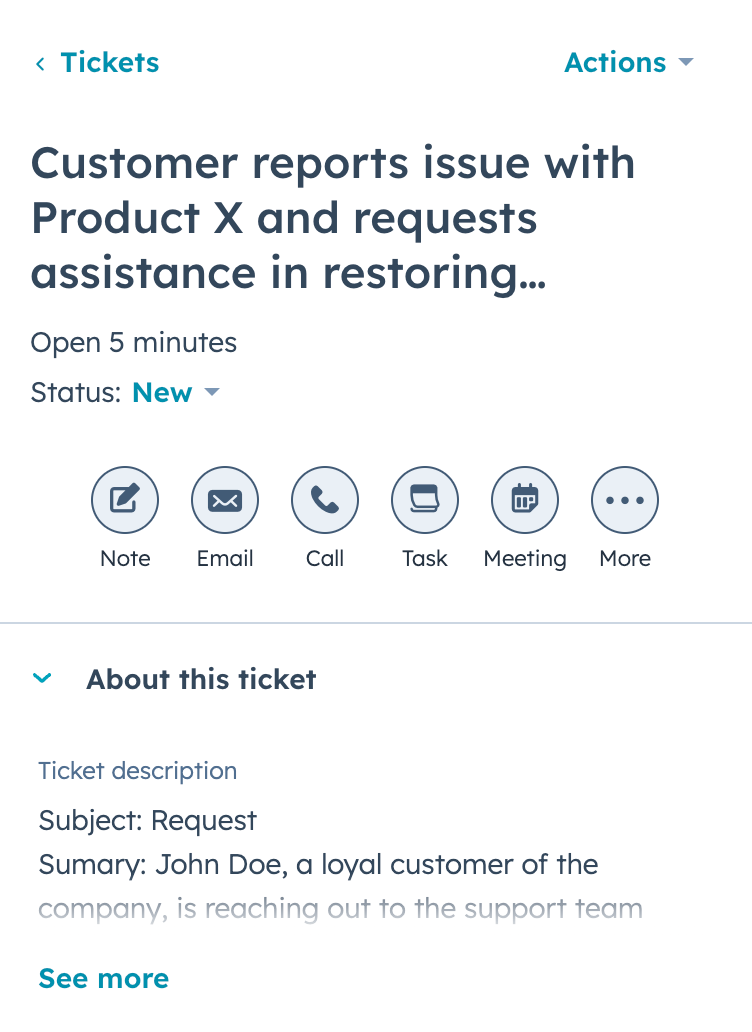Select the Meeting label under its icon

(525, 559)
